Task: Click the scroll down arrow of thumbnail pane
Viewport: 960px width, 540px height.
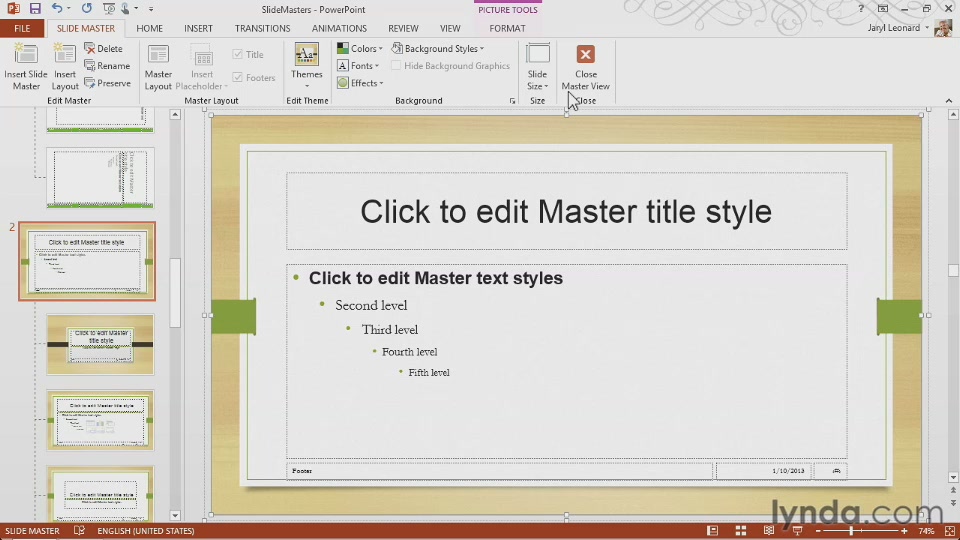Action: click(x=175, y=516)
